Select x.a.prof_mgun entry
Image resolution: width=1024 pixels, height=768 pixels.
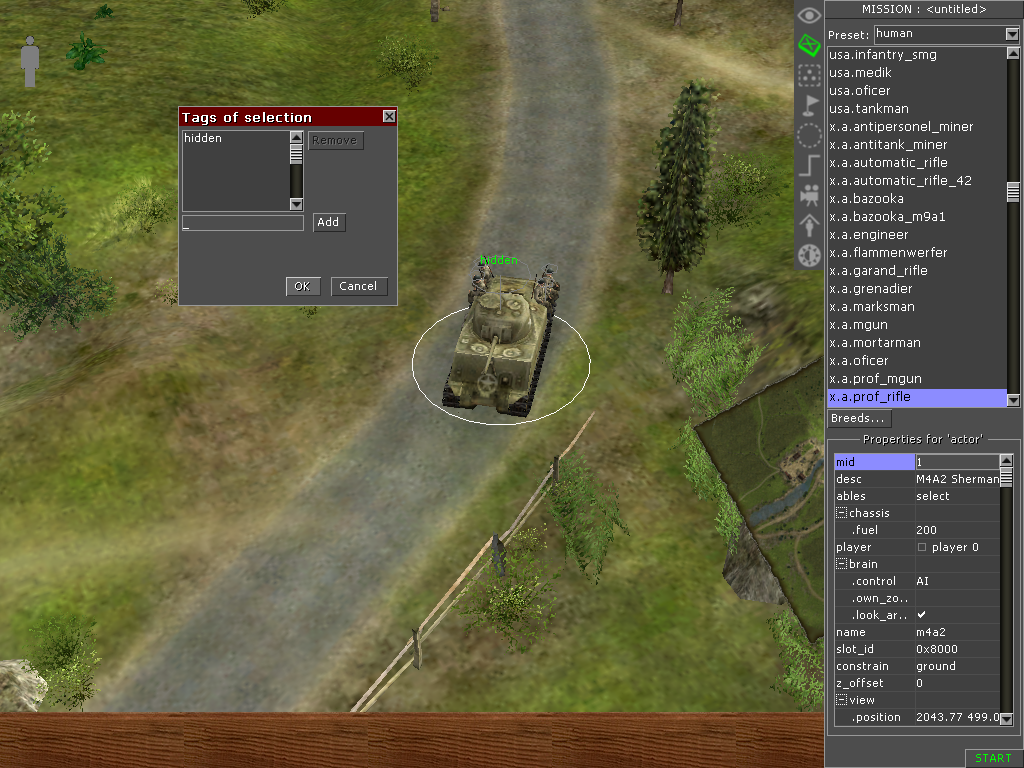(x=917, y=378)
